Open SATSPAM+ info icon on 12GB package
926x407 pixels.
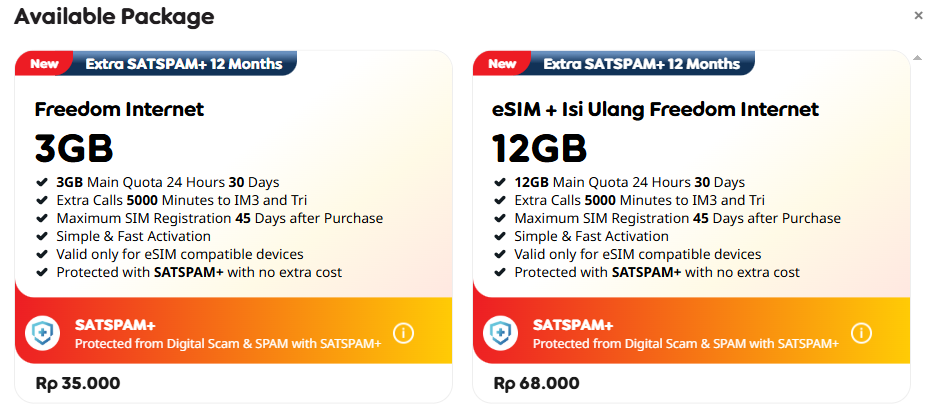[861, 333]
